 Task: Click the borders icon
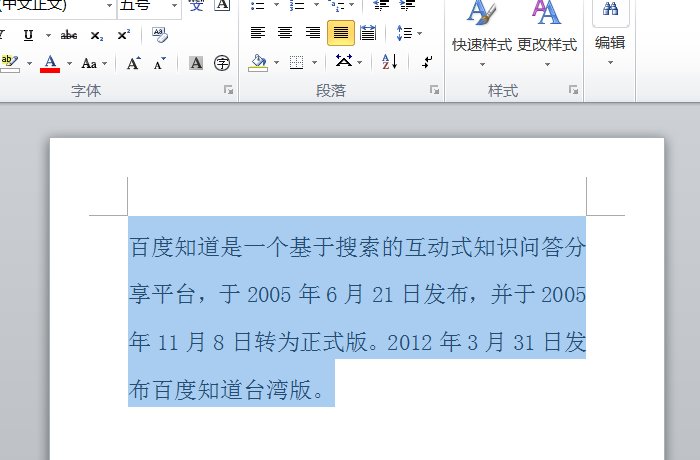296,63
